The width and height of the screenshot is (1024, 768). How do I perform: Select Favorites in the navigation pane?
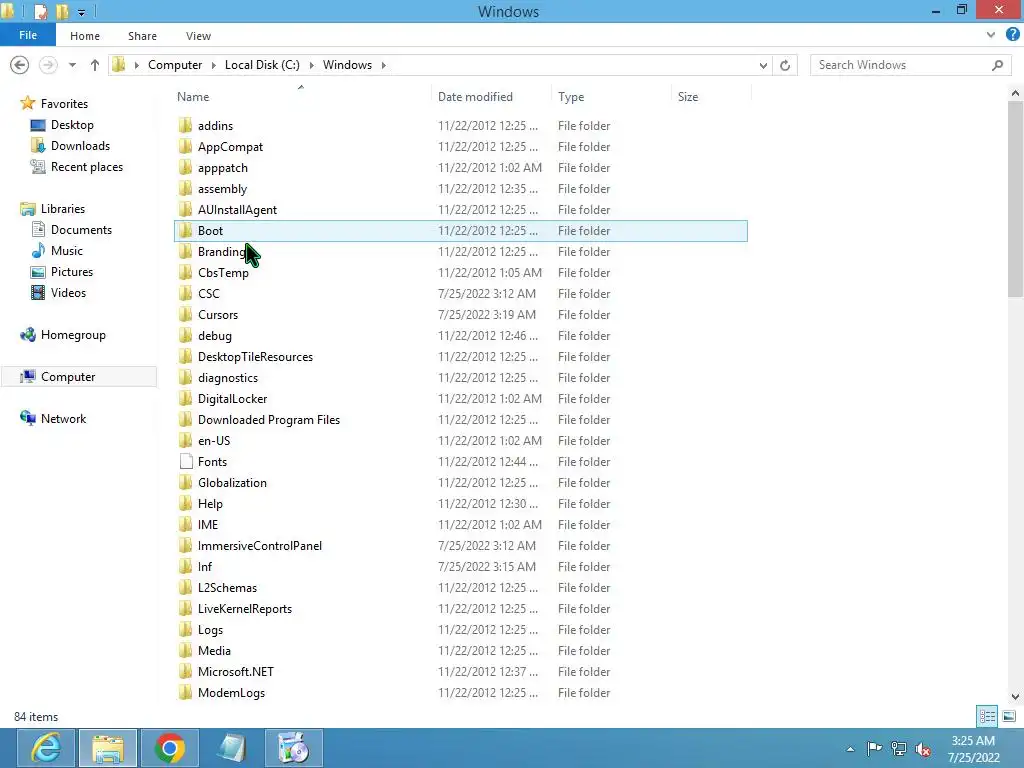point(64,104)
